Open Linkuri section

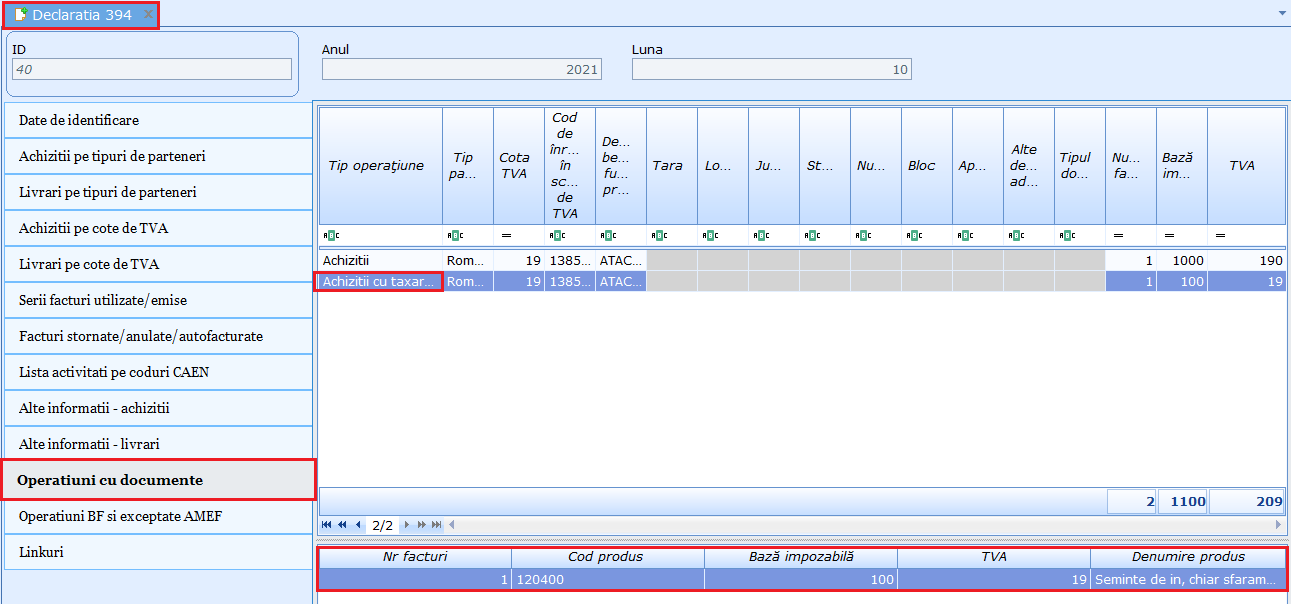(158, 552)
